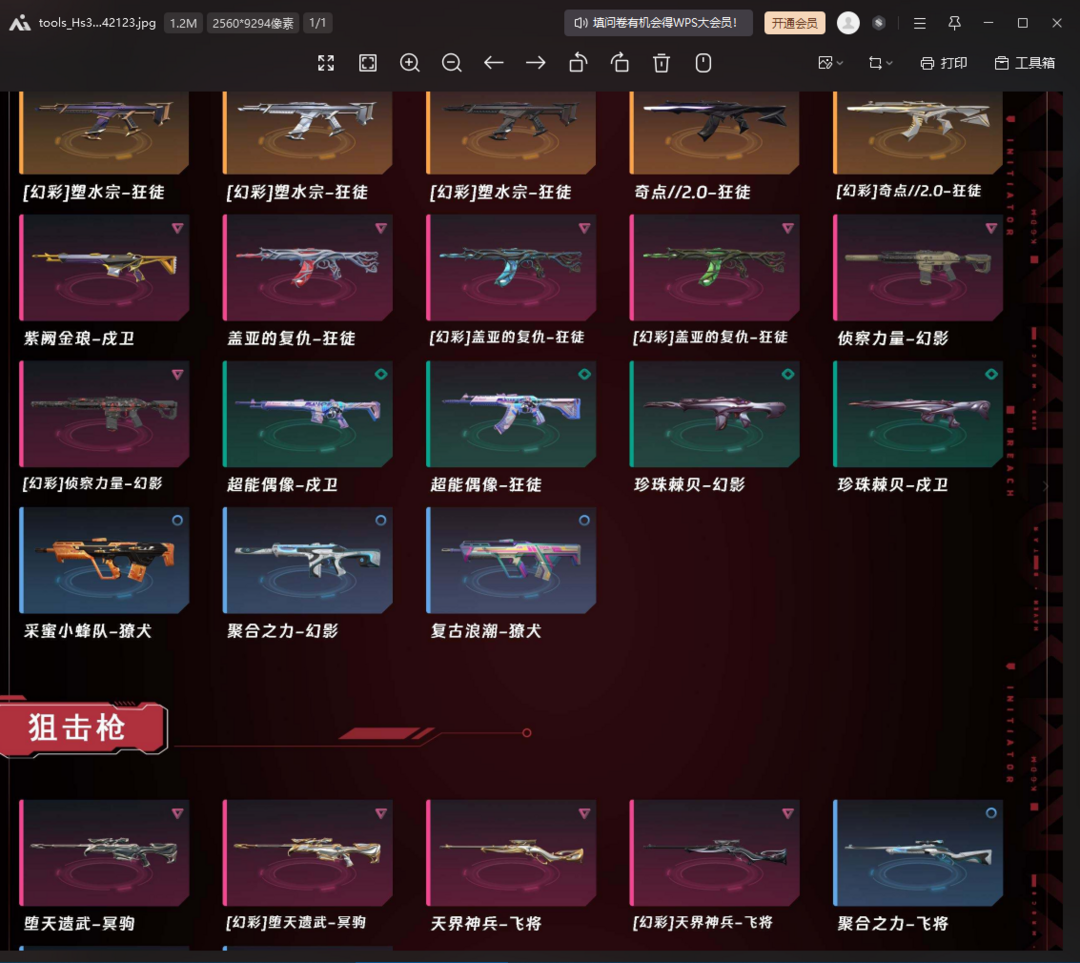The width and height of the screenshot is (1080, 963).
Task: Click the 2560*9294像素 dimensions badge
Action: pos(253,23)
